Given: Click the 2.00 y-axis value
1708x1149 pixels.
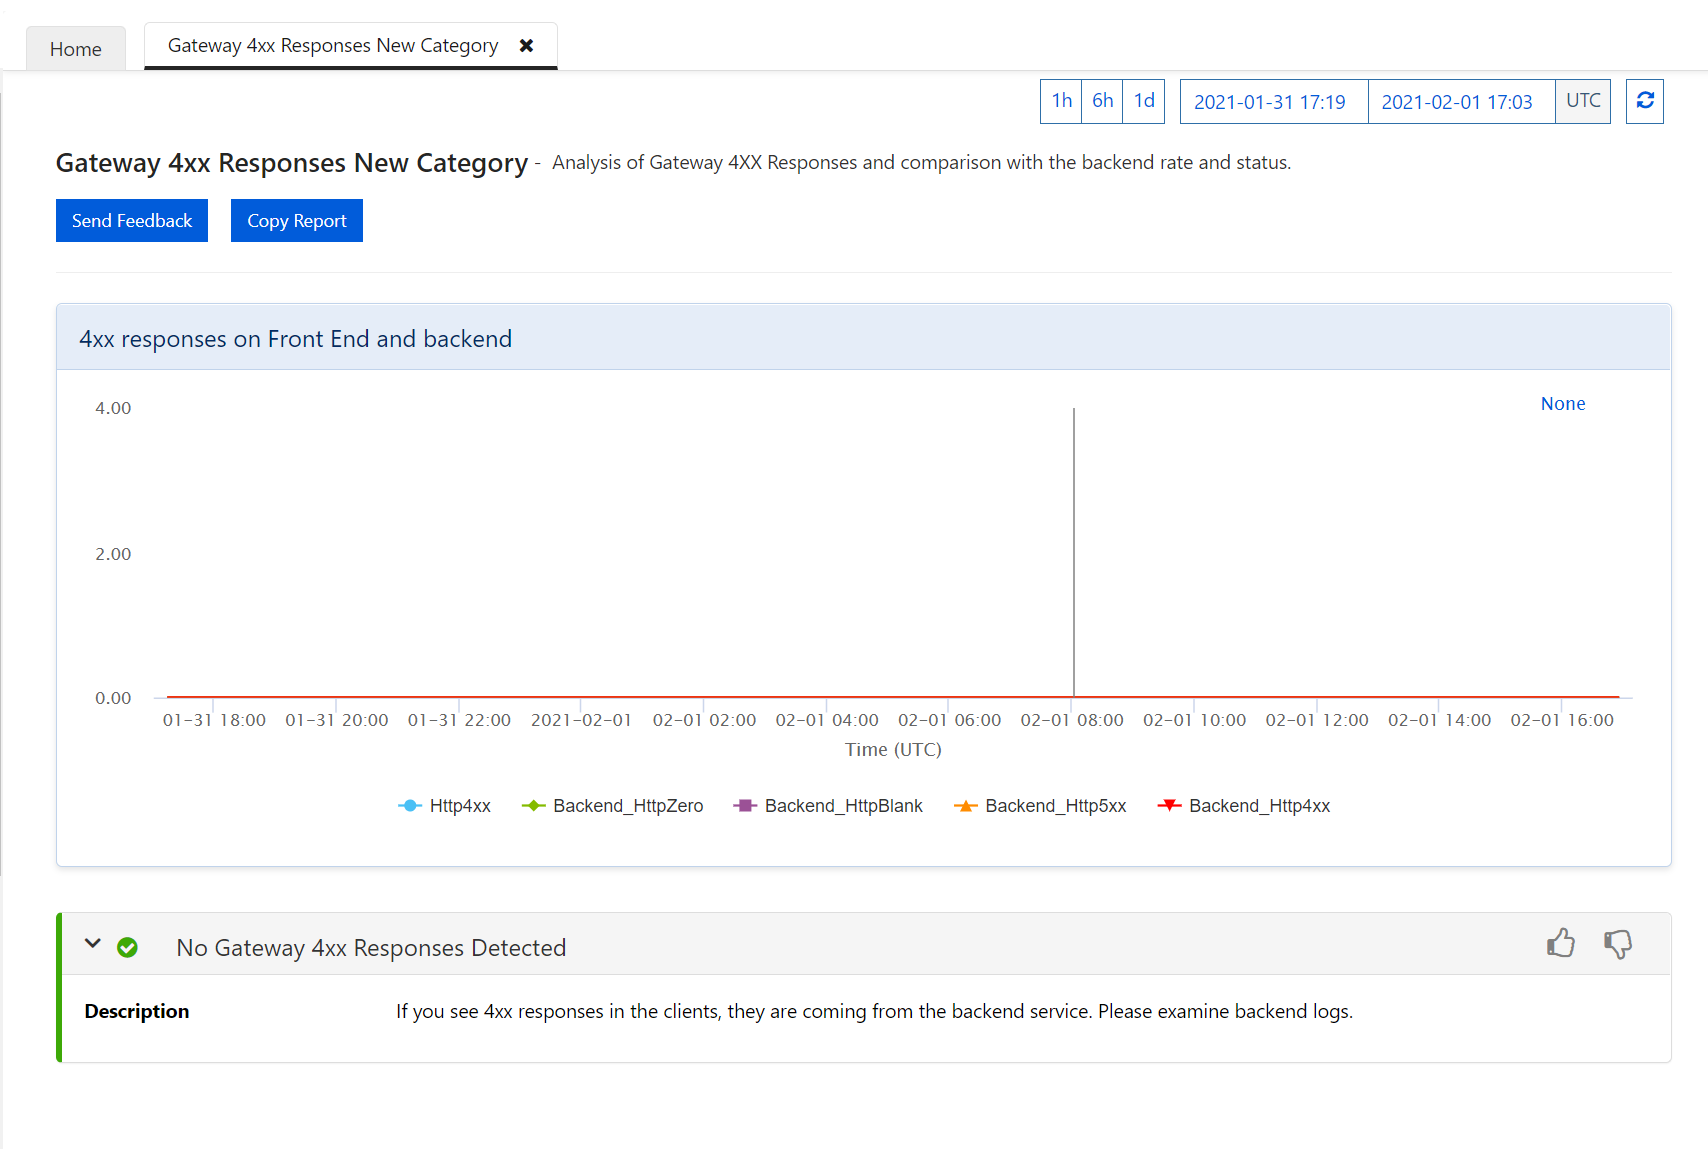Looking at the screenshot, I should pos(113,554).
